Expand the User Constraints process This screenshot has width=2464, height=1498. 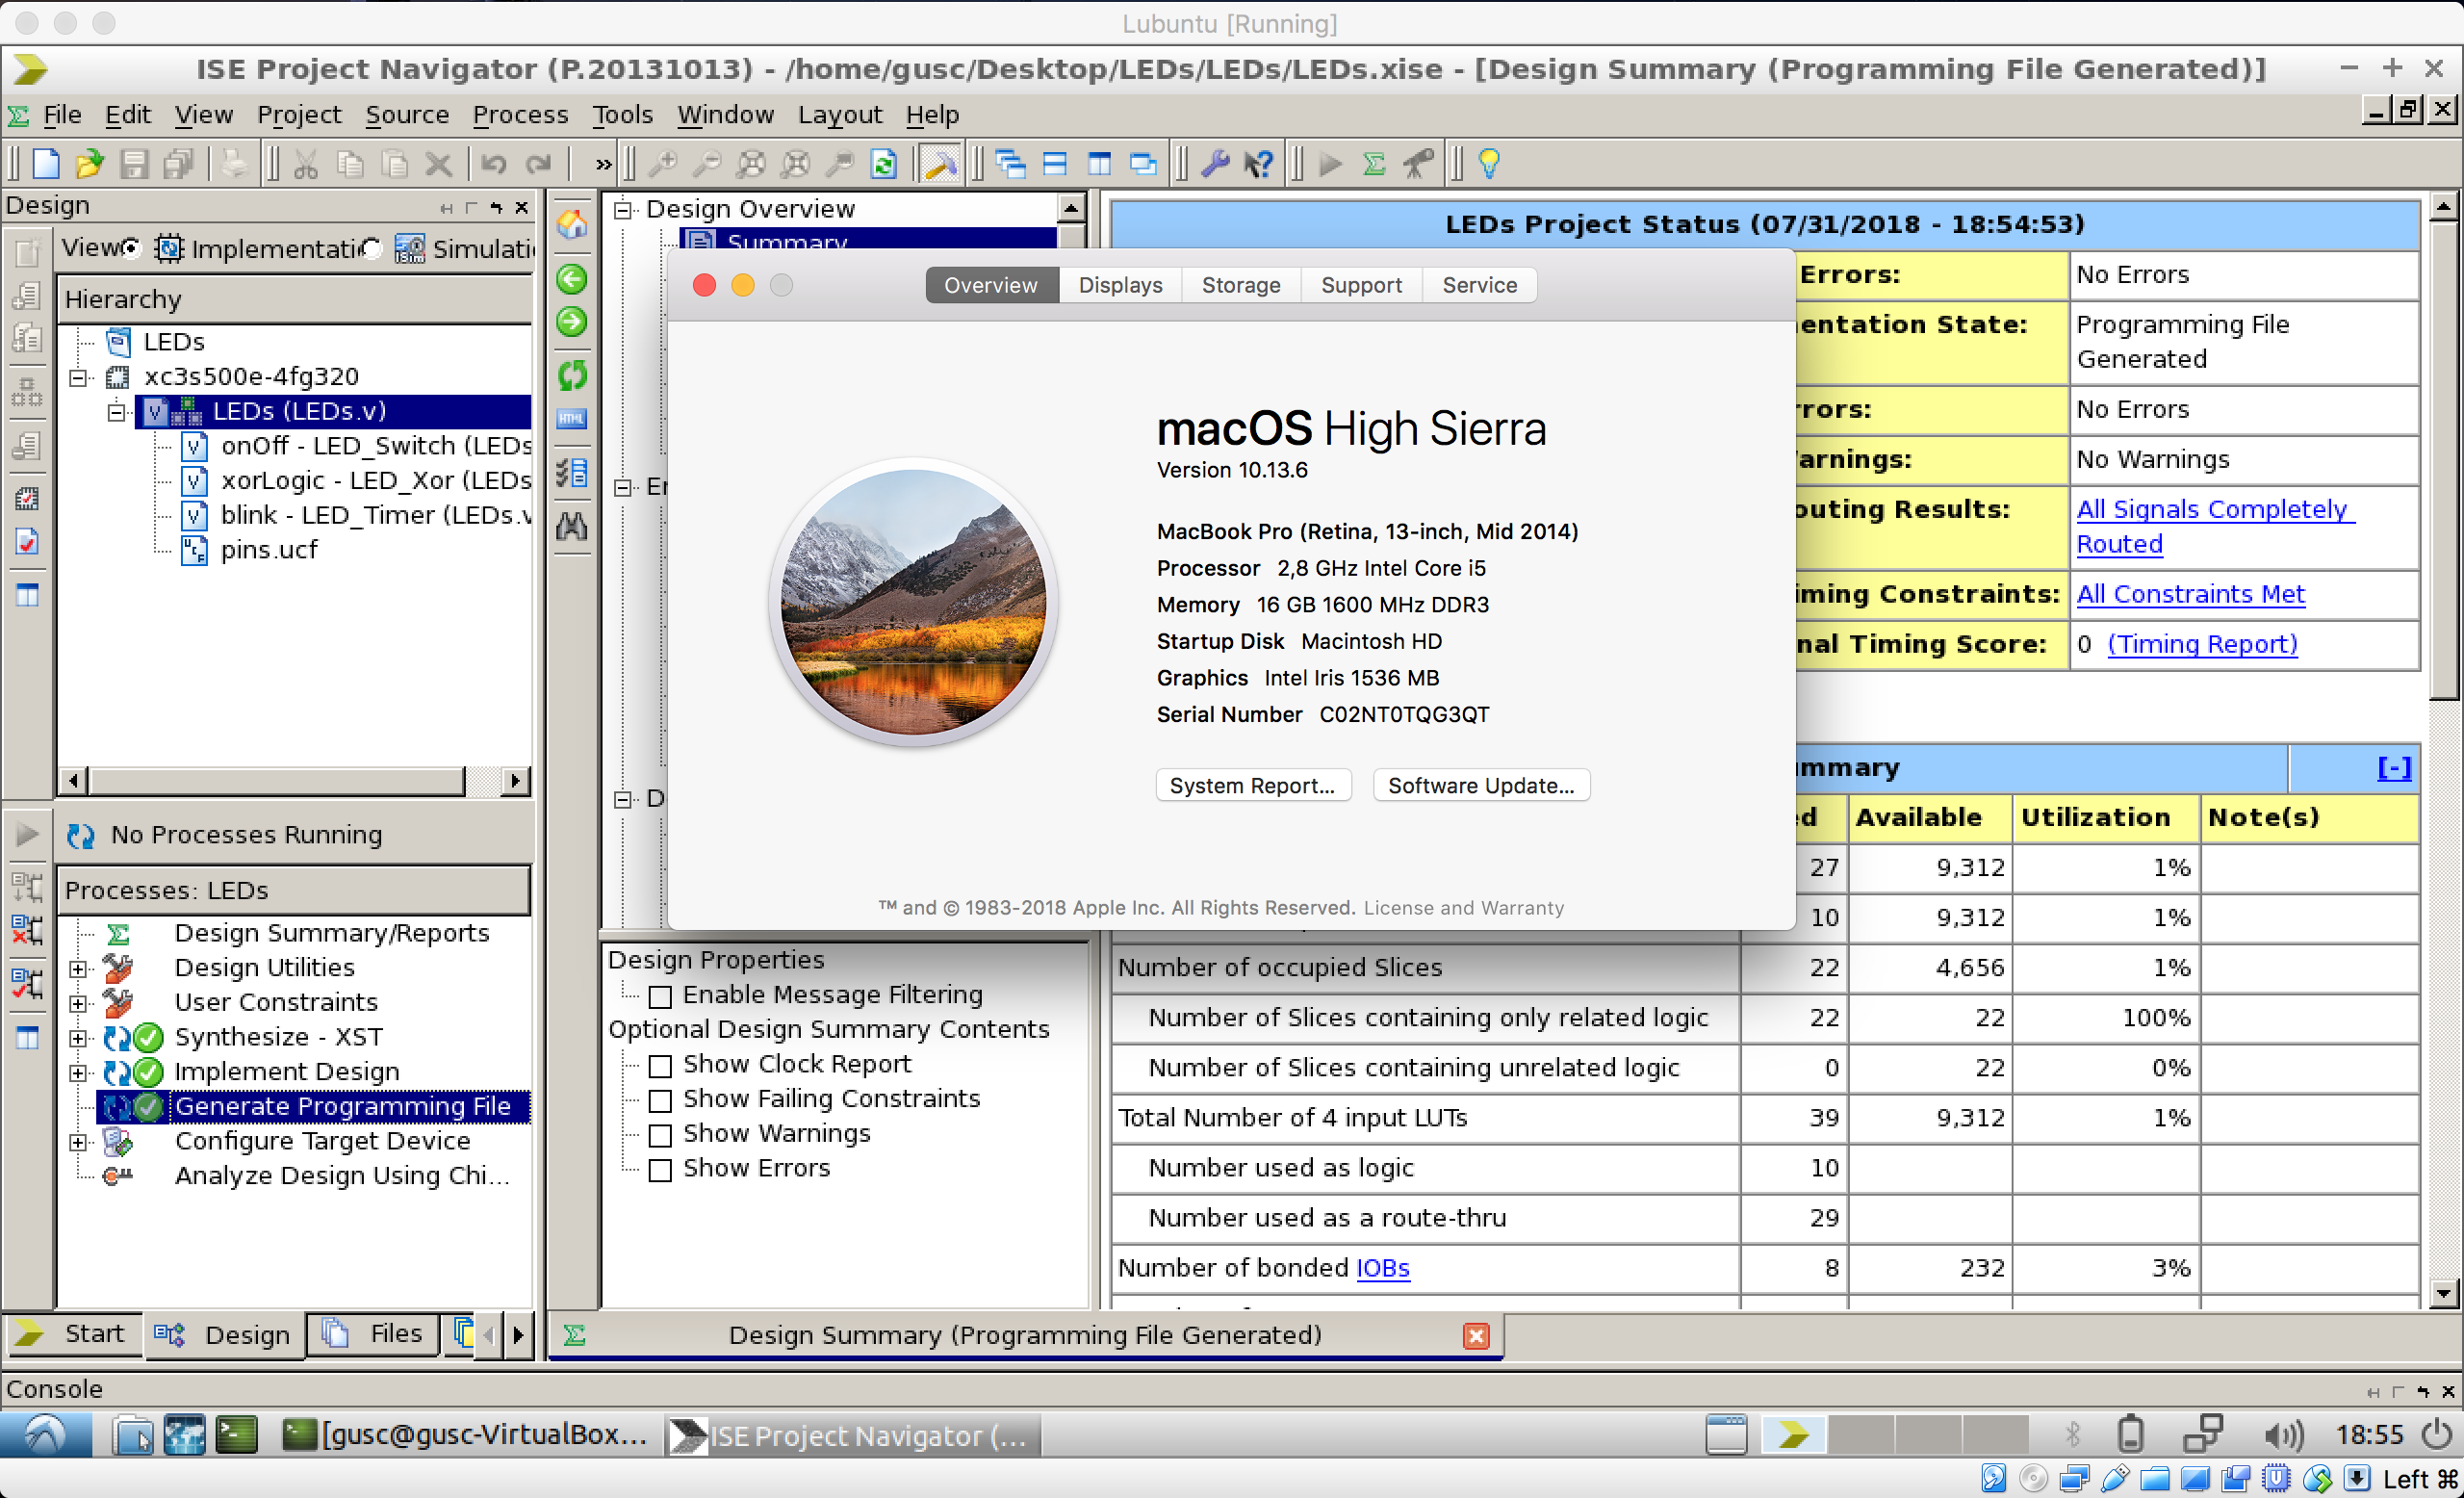coord(78,1003)
